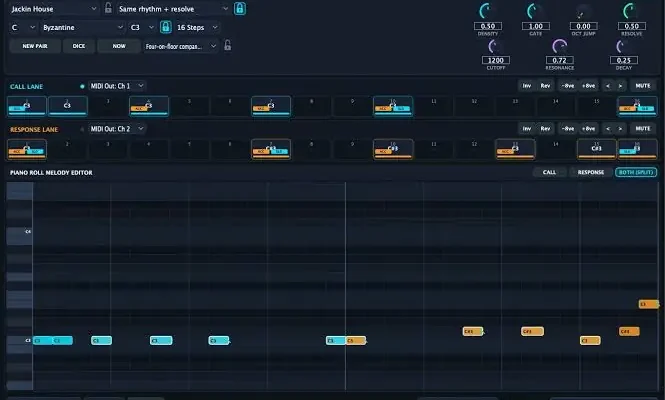Open the Call lane MIDI Out: Ch 1 dropdown
Screen dimensions: 665x400
pyautogui.click(x=117, y=86)
